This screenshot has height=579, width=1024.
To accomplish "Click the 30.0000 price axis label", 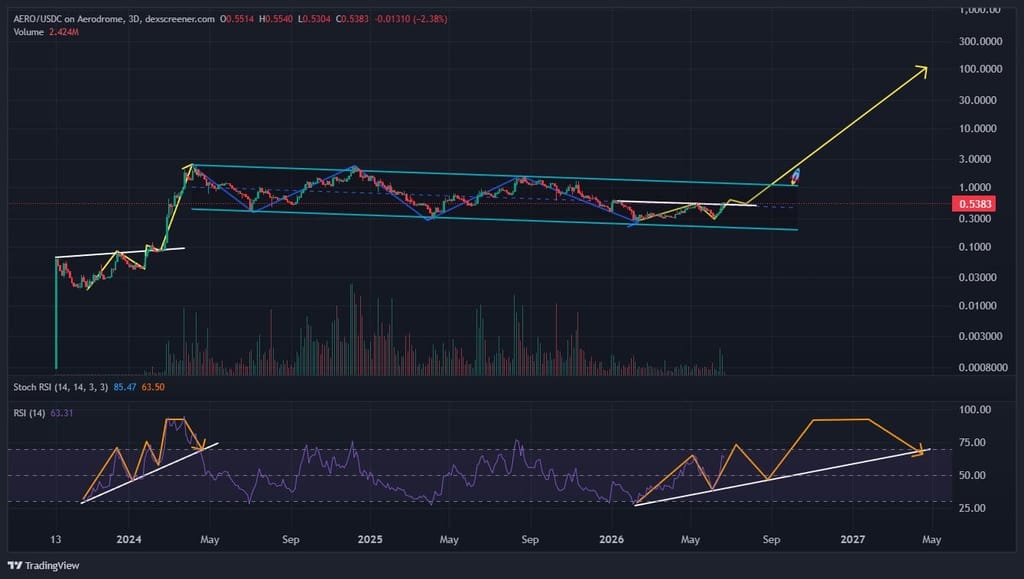I will (x=978, y=100).
